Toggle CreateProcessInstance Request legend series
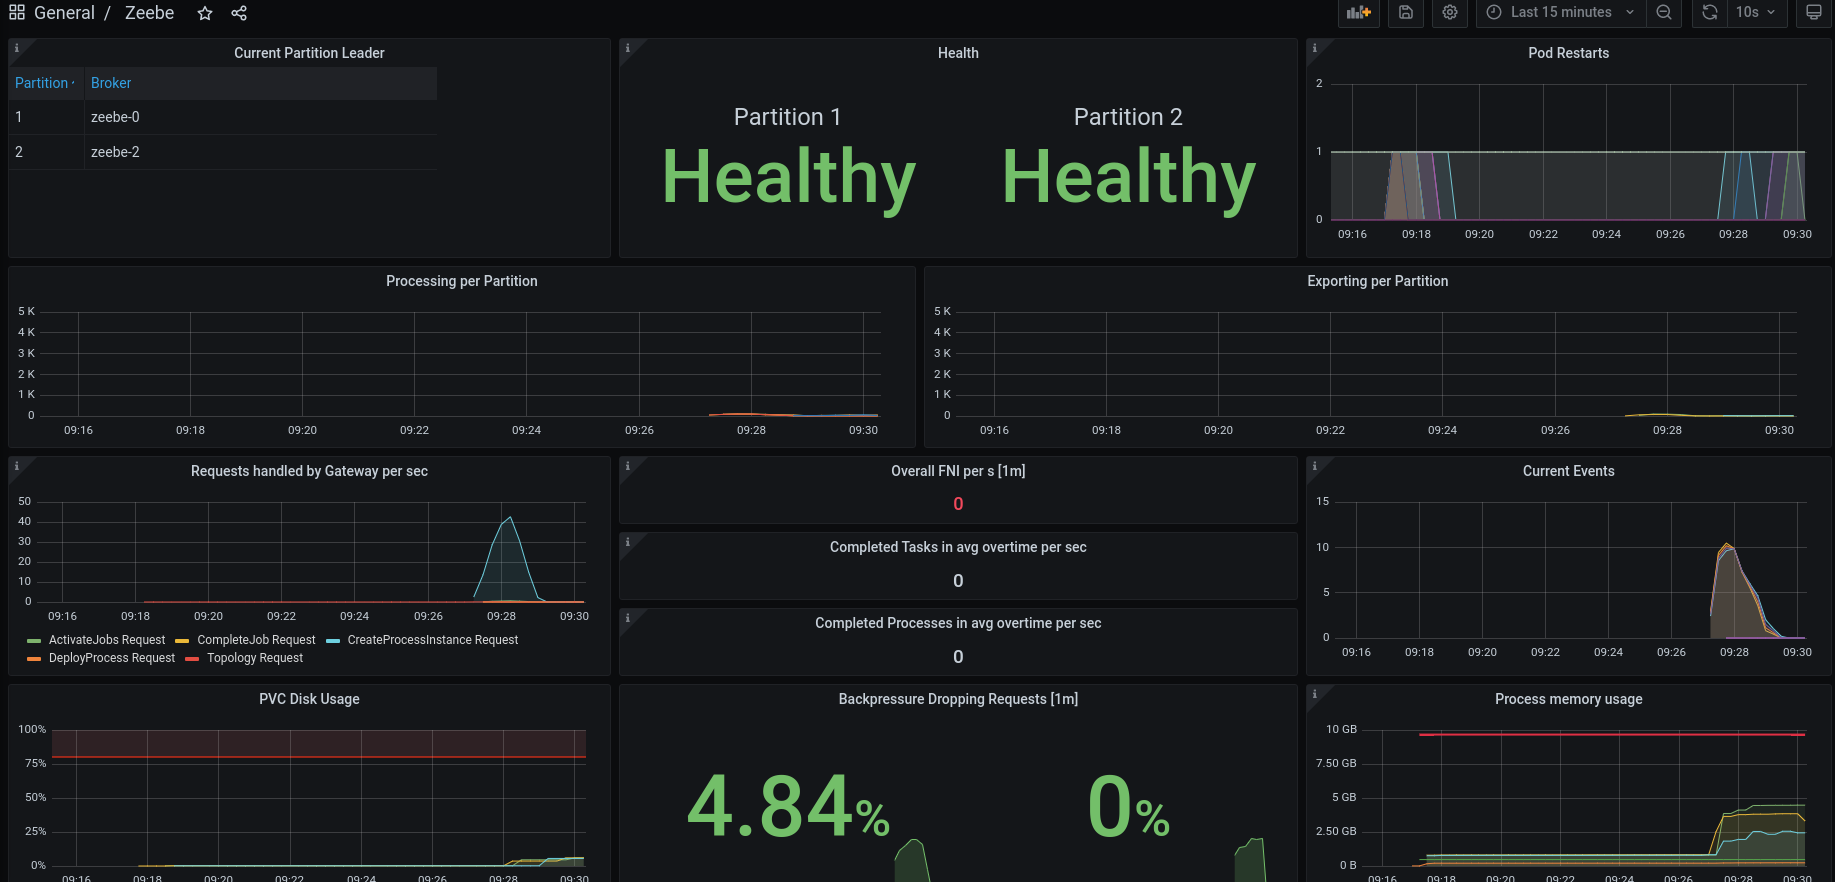Viewport: 1835px width, 882px height. click(x=433, y=640)
